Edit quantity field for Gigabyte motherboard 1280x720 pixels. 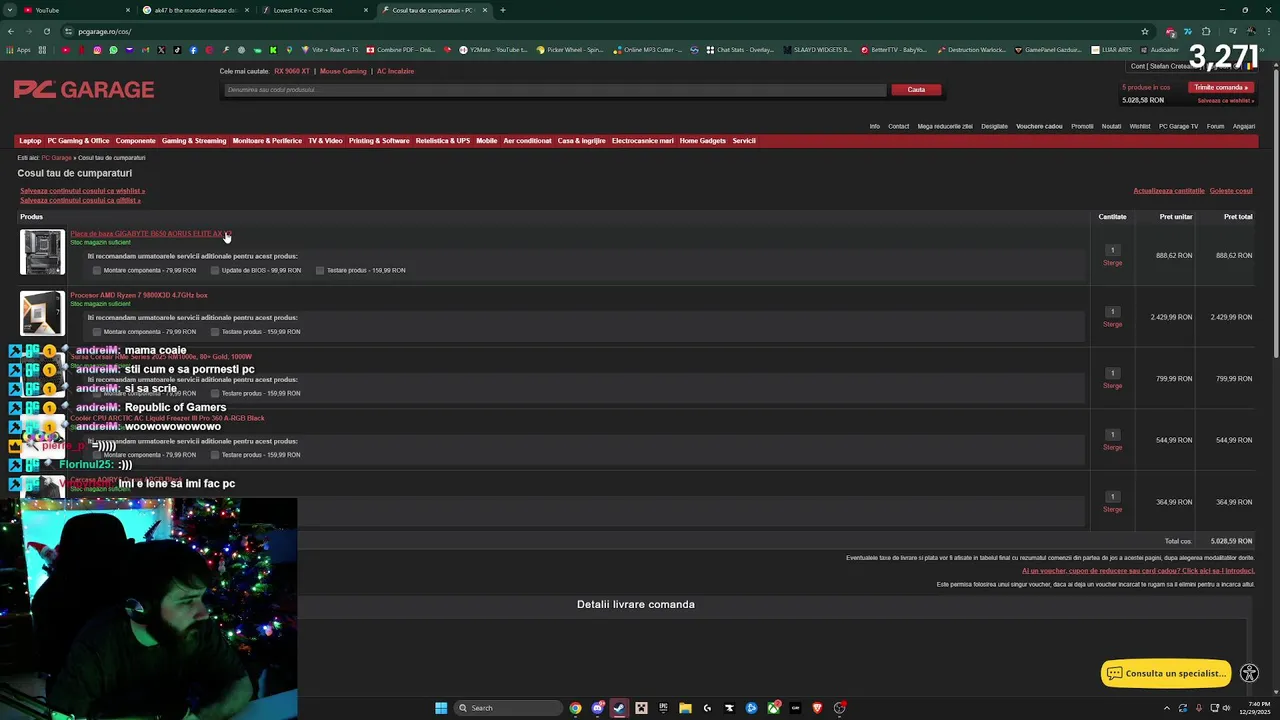1112,250
